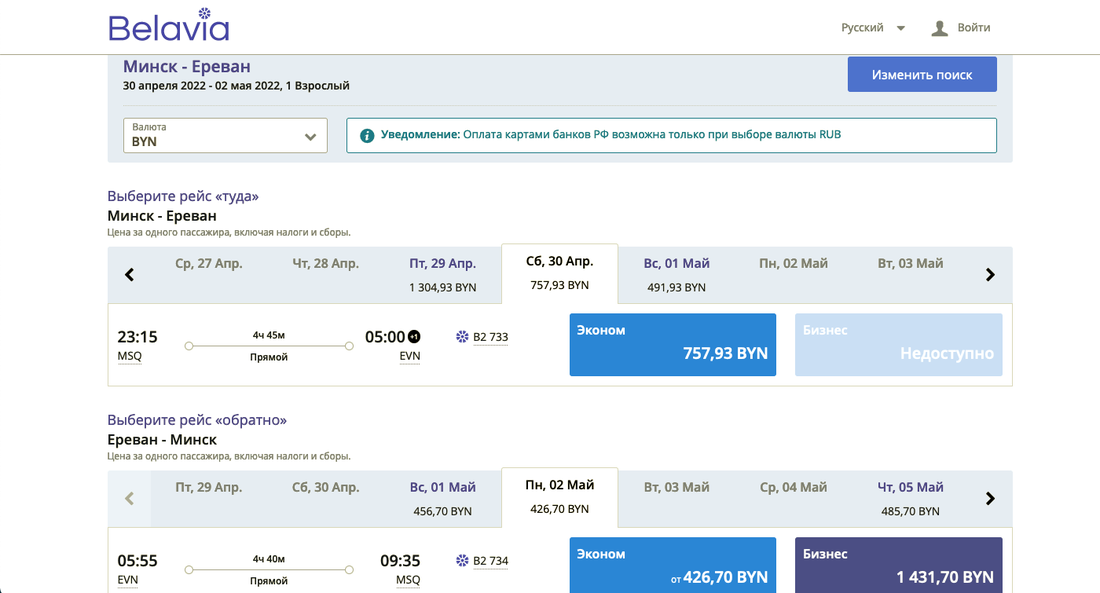Click the next dates arrow for outbound flight
The image size is (1100, 593).
pos(990,275)
